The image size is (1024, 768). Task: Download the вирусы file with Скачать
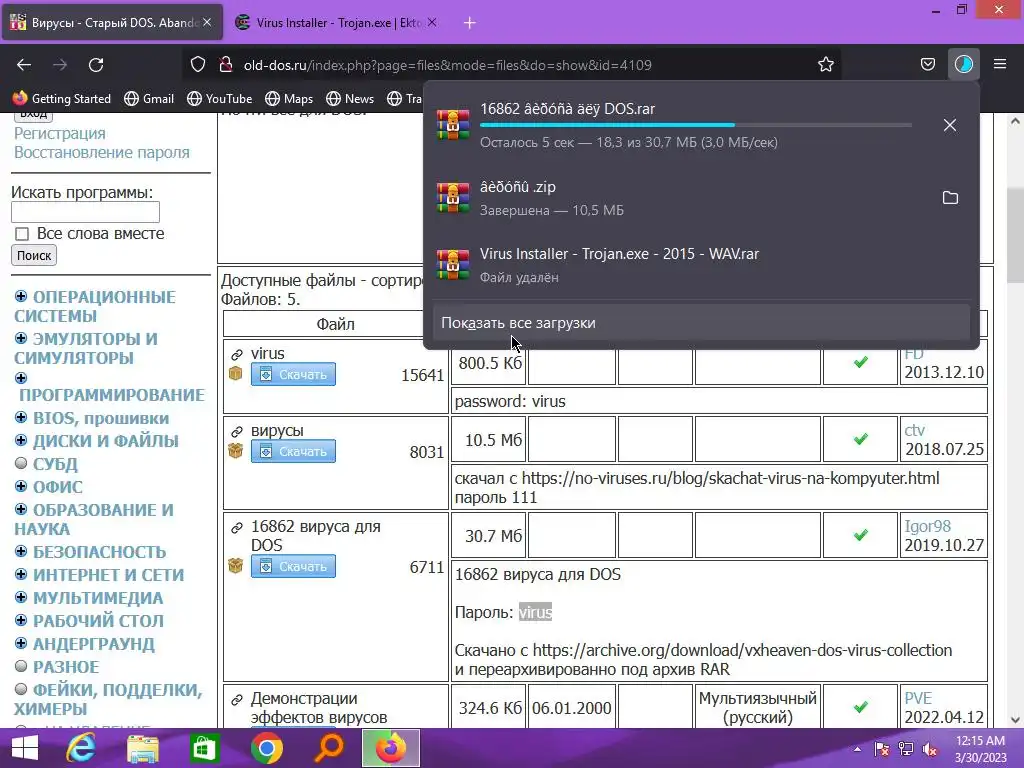click(x=293, y=451)
